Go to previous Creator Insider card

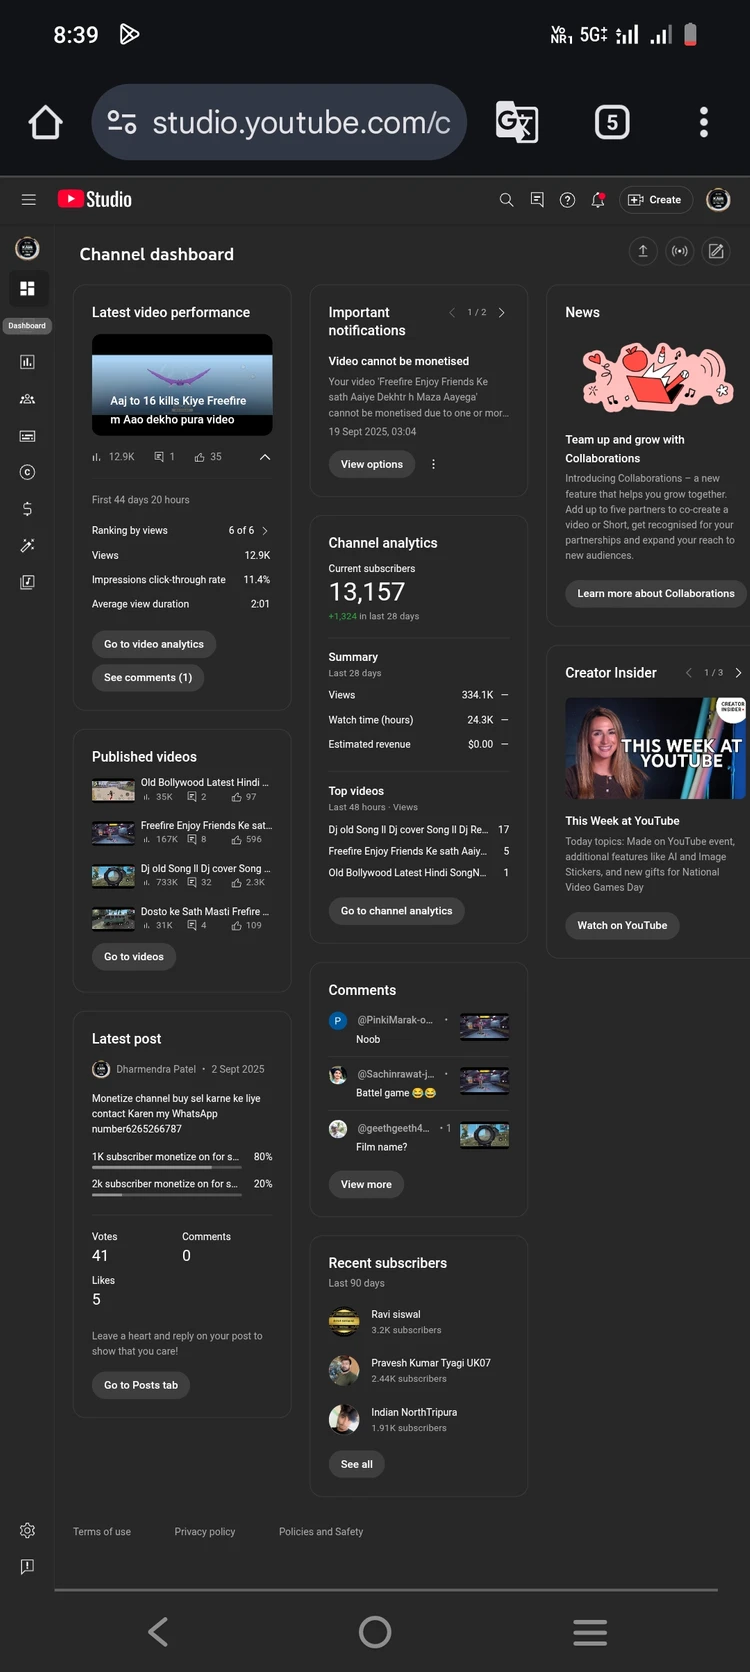pos(688,673)
